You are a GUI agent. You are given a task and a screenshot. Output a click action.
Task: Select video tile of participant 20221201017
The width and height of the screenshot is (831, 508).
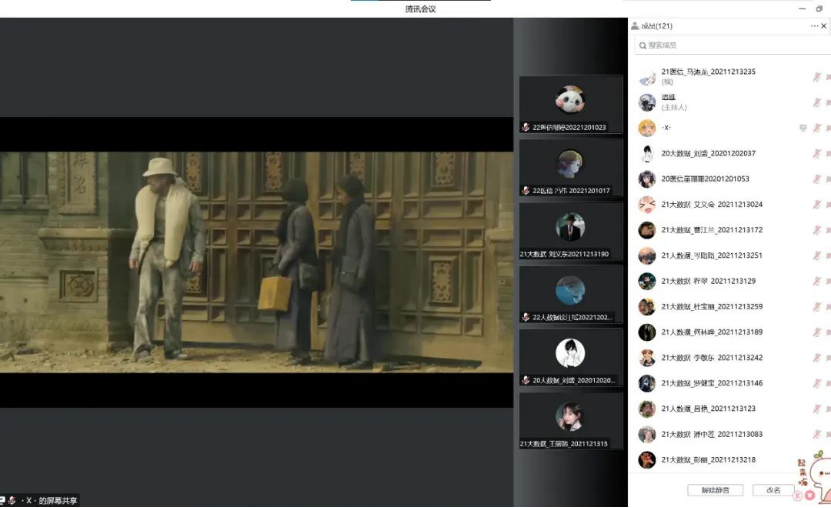point(571,167)
